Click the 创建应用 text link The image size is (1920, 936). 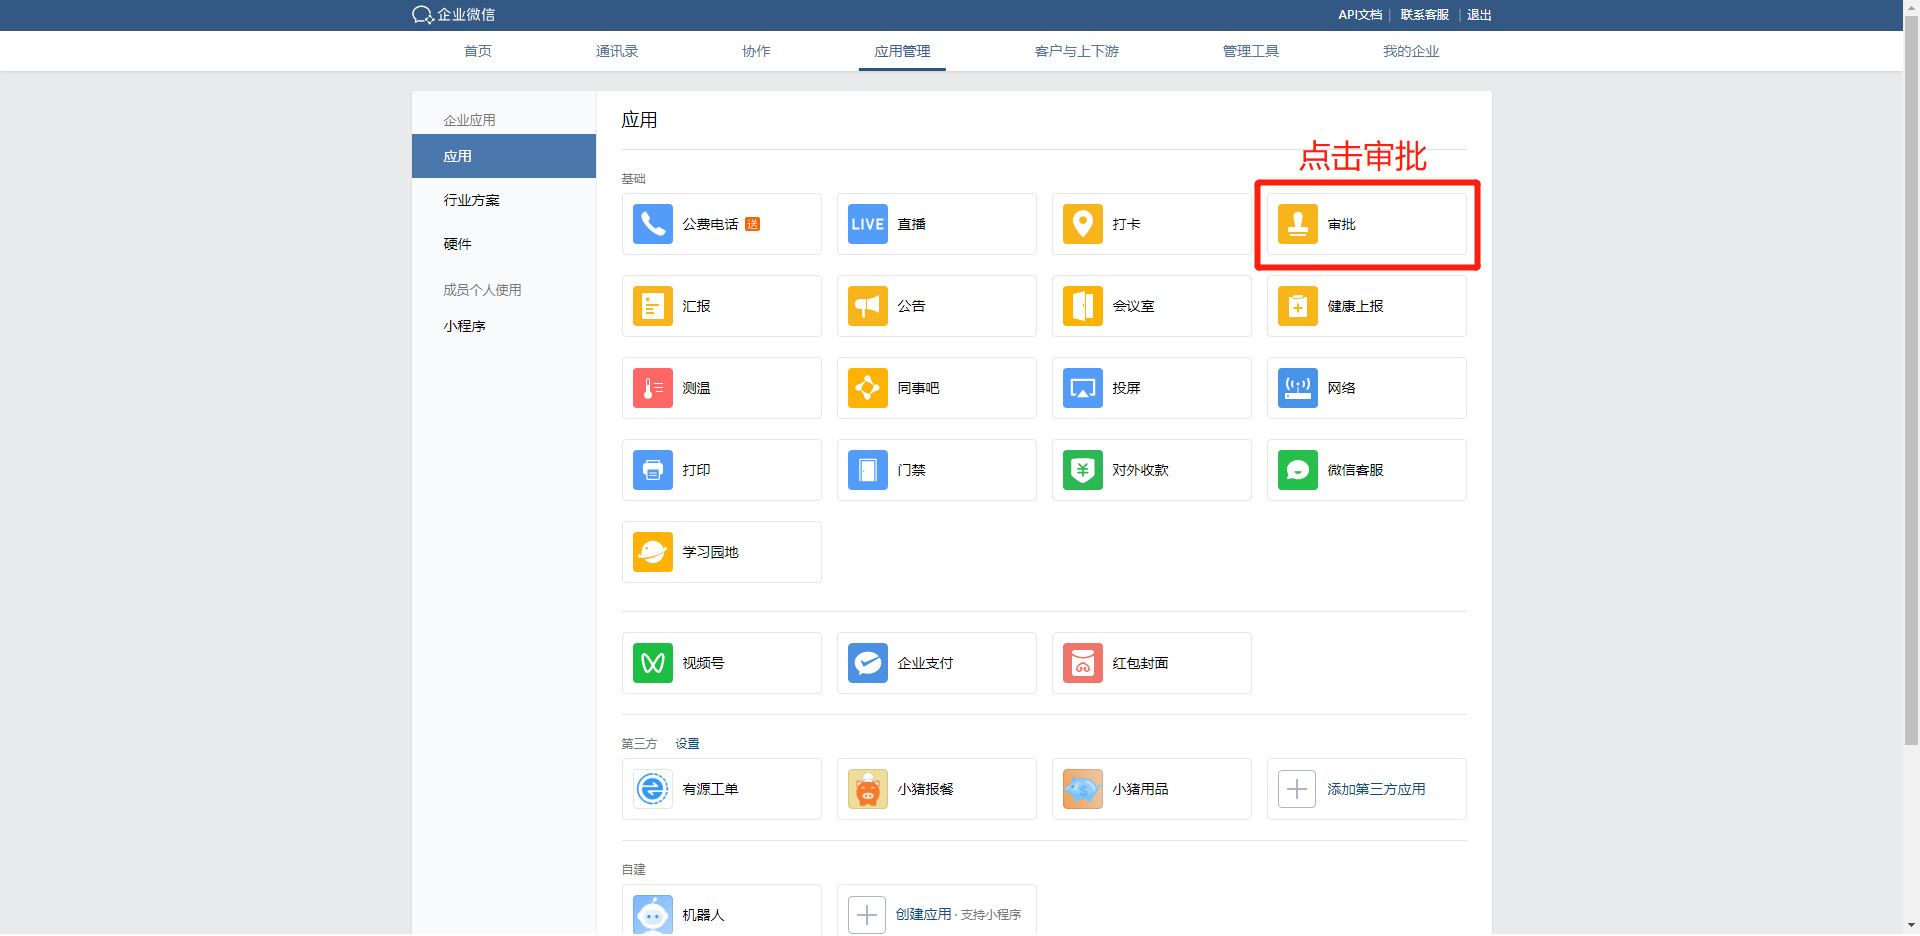pos(923,914)
